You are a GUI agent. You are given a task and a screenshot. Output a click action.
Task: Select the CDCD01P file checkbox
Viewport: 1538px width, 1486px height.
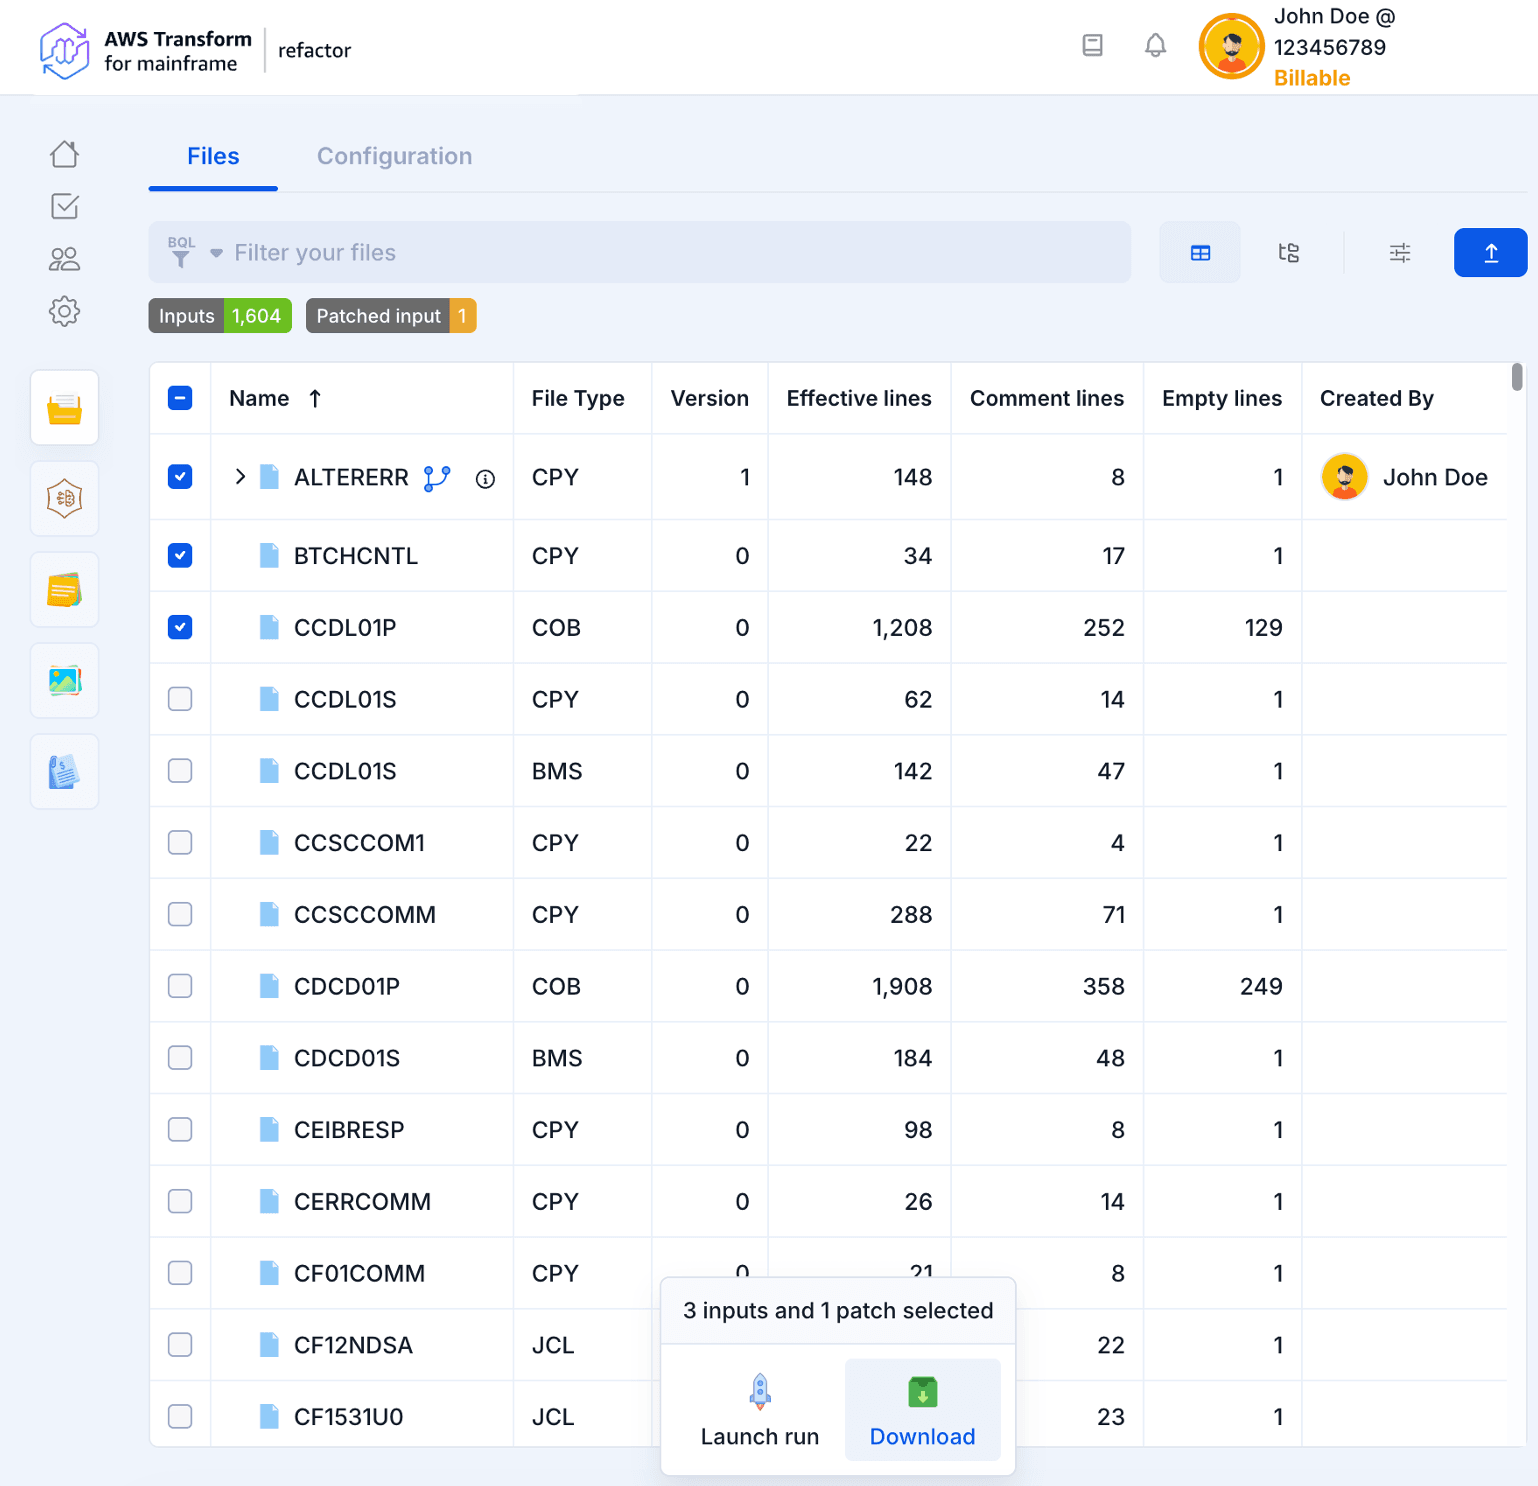[180, 986]
